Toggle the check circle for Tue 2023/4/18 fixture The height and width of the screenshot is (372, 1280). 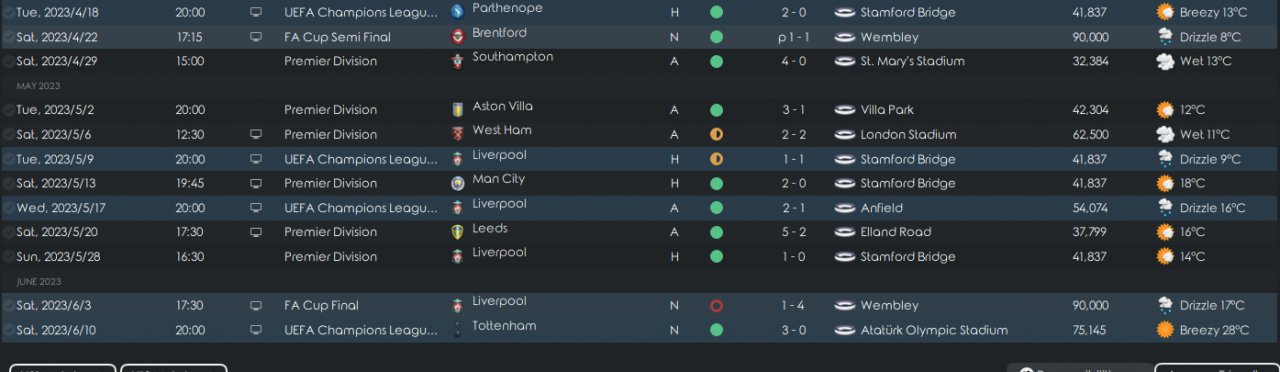8,13
